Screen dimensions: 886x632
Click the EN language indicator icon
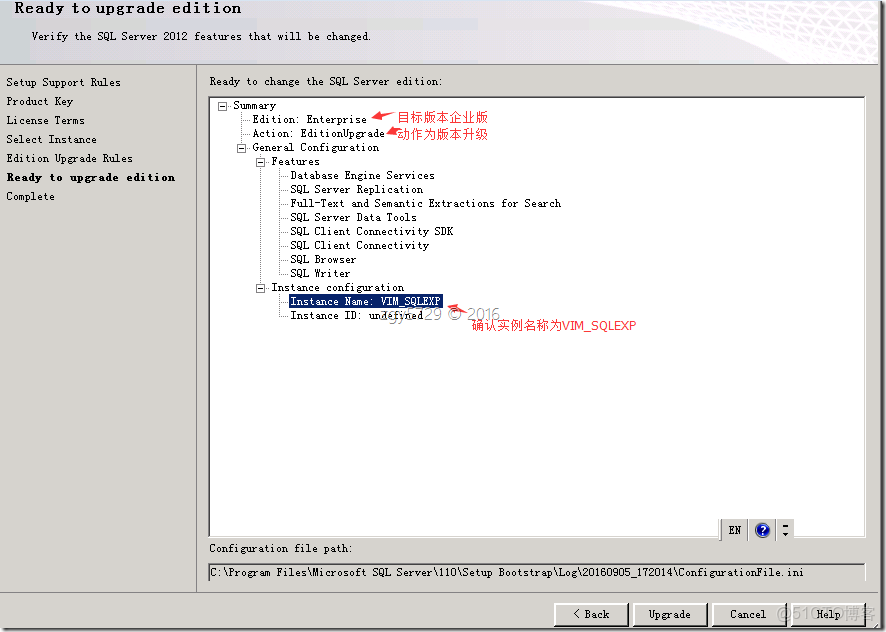734,529
